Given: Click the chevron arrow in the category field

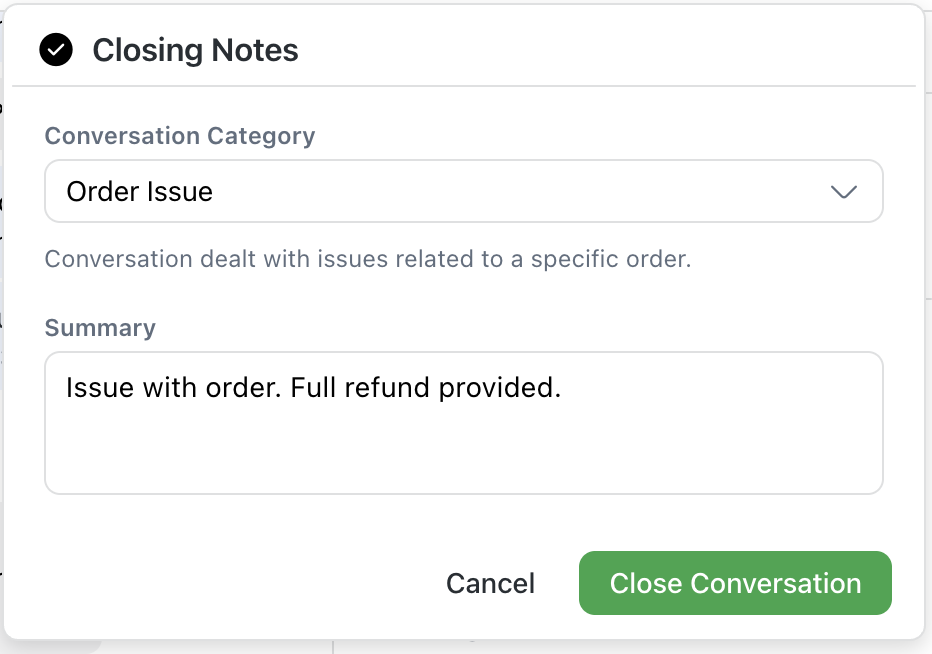Looking at the screenshot, I should [844, 191].
